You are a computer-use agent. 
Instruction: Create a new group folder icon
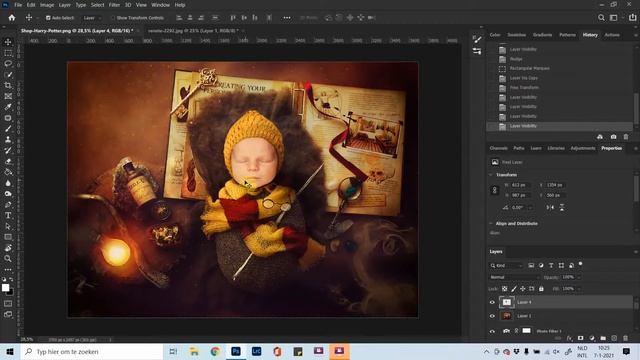pyautogui.click(x=603, y=338)
